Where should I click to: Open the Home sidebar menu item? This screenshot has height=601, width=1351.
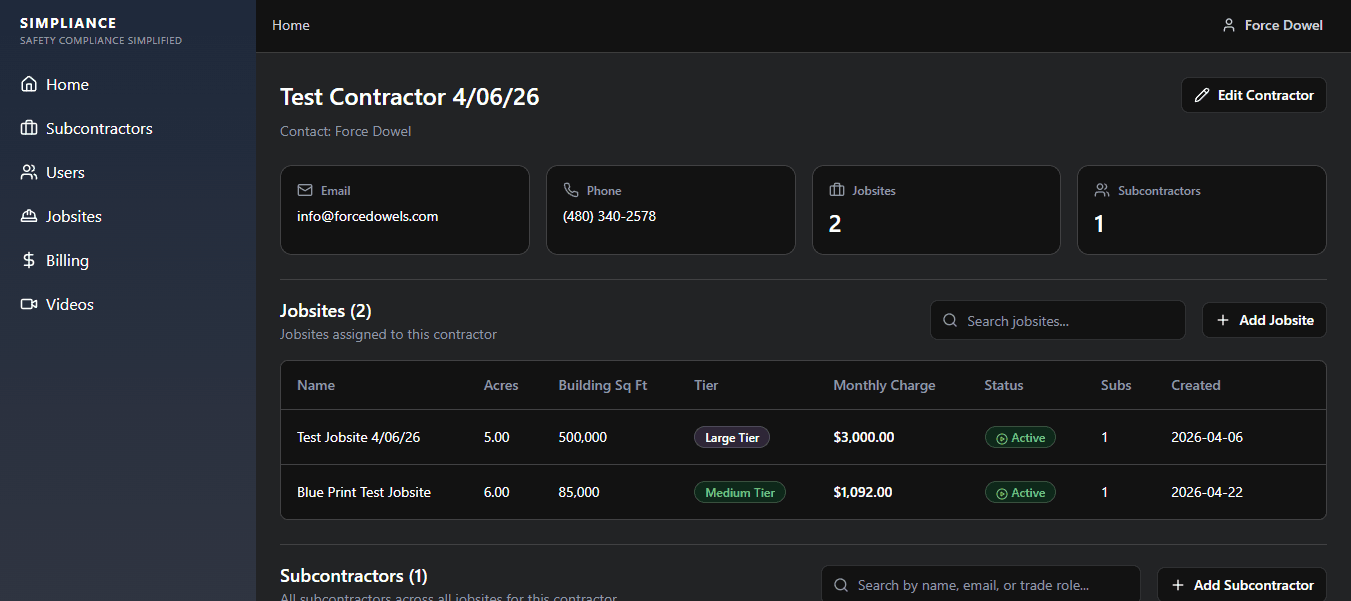(x=128, y=85)
